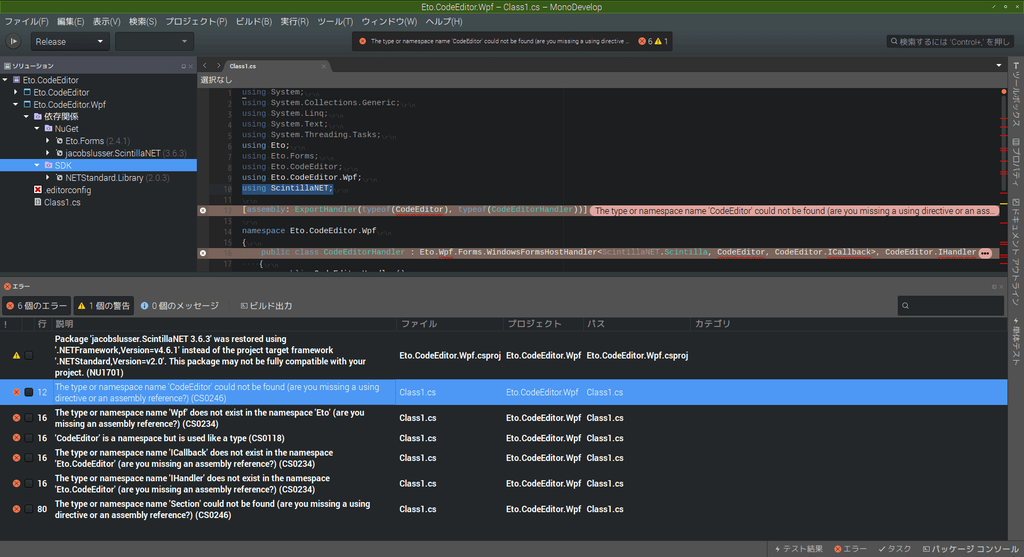Expand the Eto.CodeEditor project node
The image size is (1024, 557).
[x=16, y=92]
